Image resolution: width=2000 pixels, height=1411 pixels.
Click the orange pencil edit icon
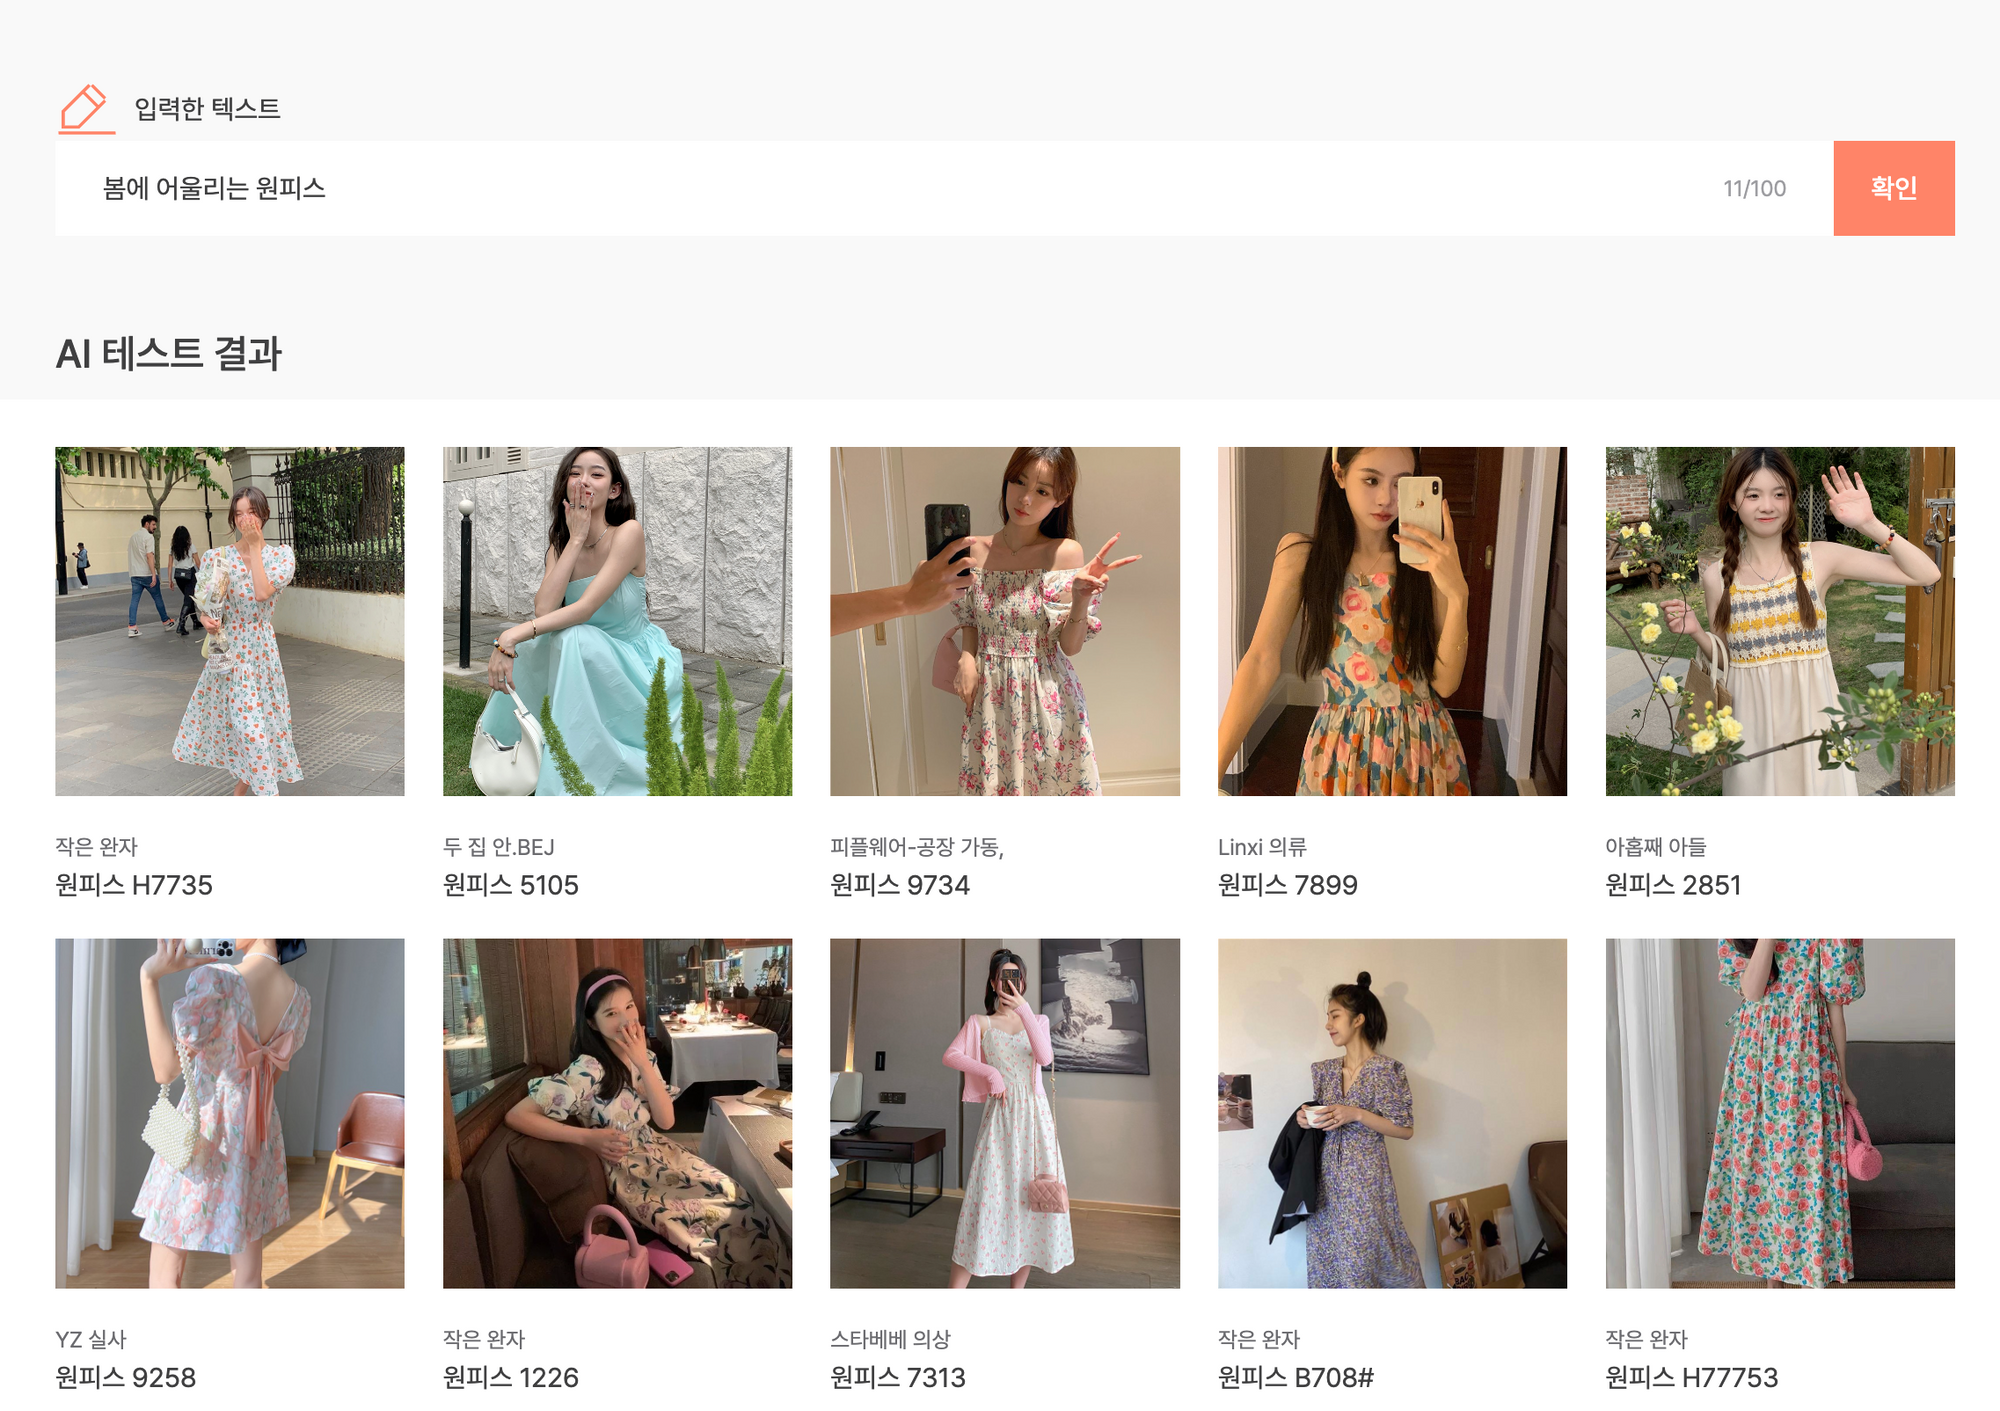click(85, 108)
